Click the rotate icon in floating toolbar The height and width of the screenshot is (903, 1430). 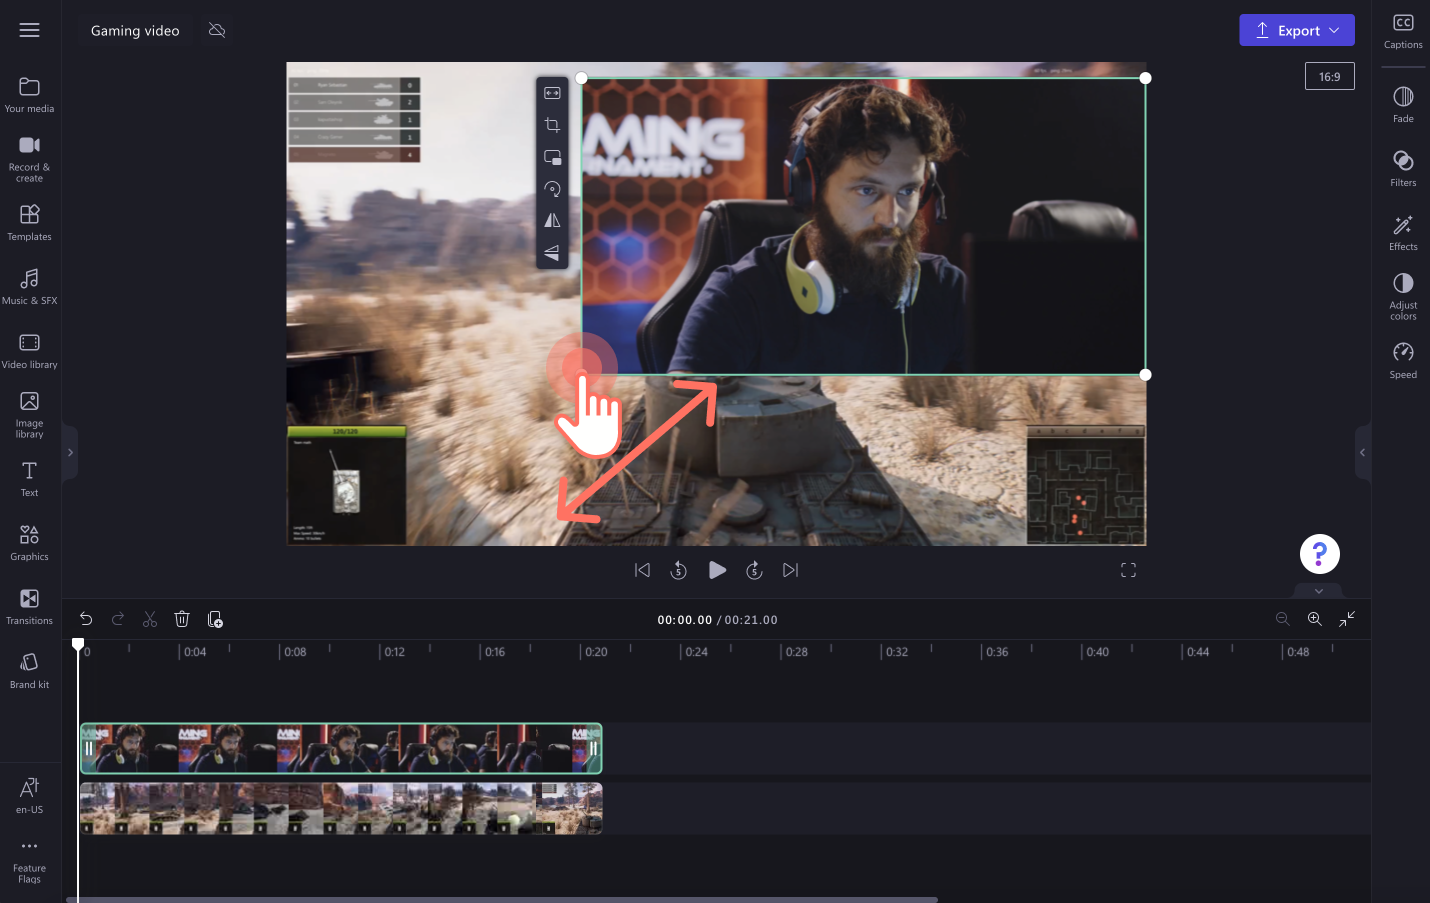coord(552,189)
